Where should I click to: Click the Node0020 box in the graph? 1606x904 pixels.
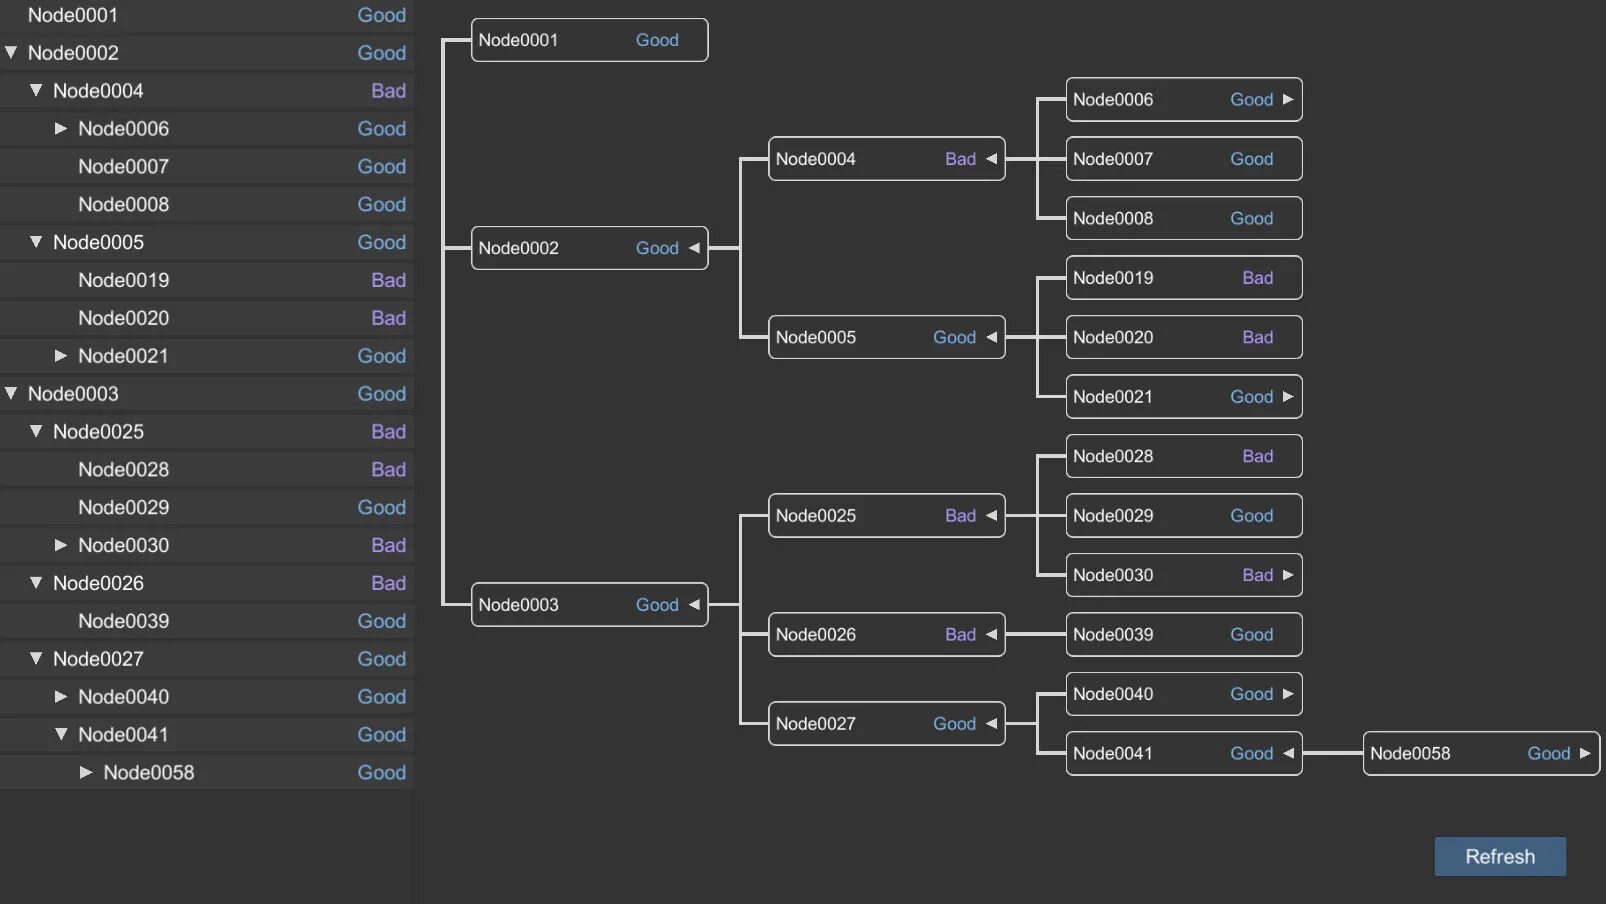1184,337
